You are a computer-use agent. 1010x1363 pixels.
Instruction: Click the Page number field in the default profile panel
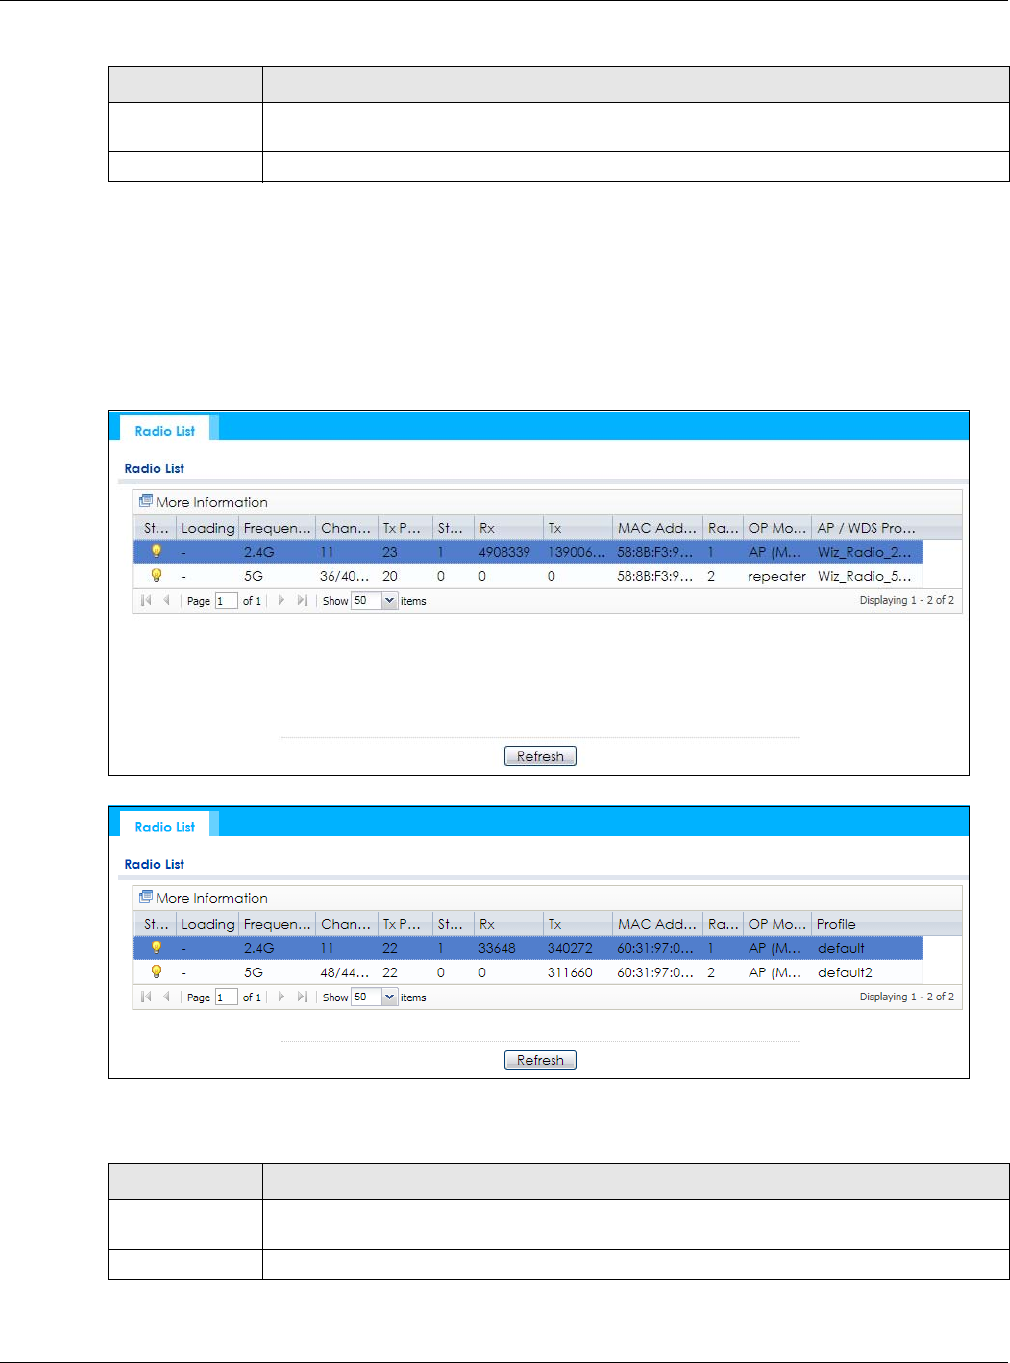click(226, 997)
